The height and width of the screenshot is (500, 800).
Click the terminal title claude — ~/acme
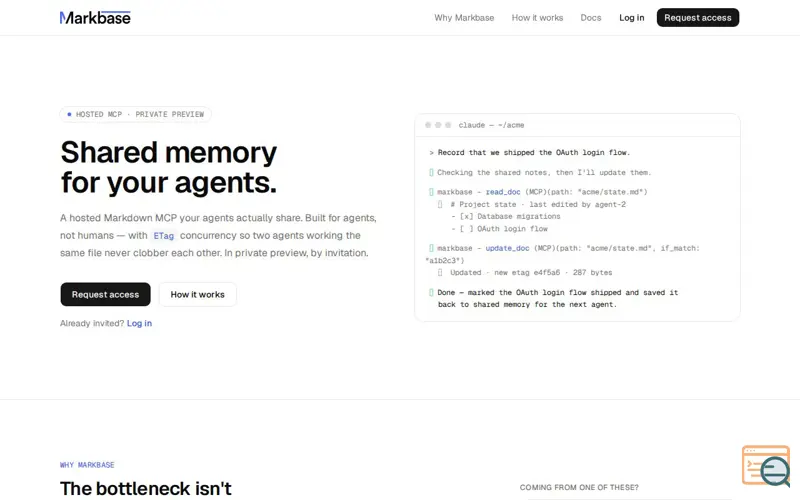pos(491,125)
